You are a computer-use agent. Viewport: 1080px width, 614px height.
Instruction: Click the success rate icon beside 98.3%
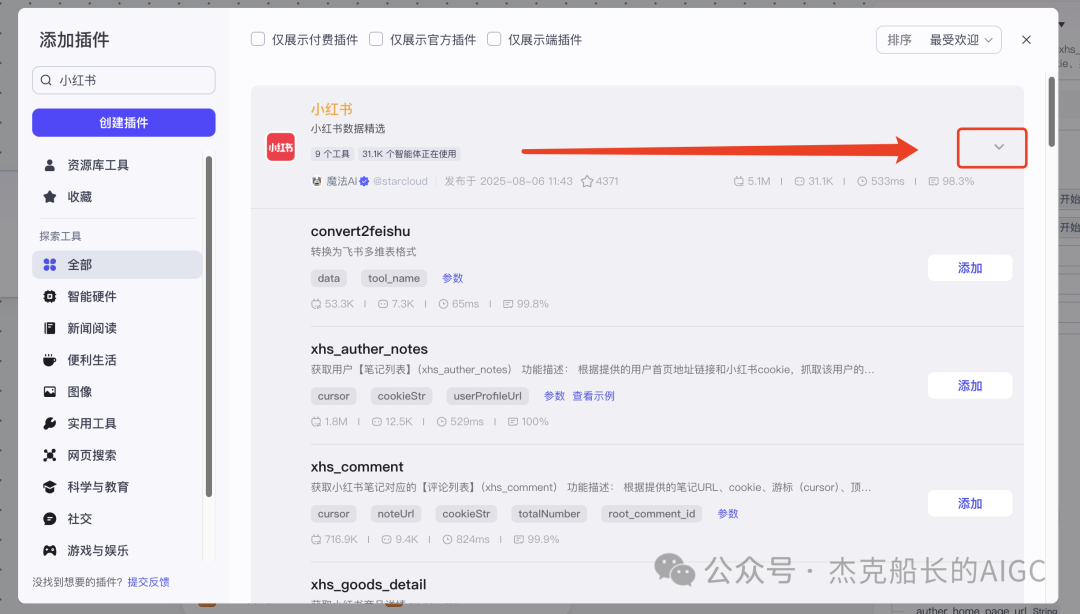point(933,181)
